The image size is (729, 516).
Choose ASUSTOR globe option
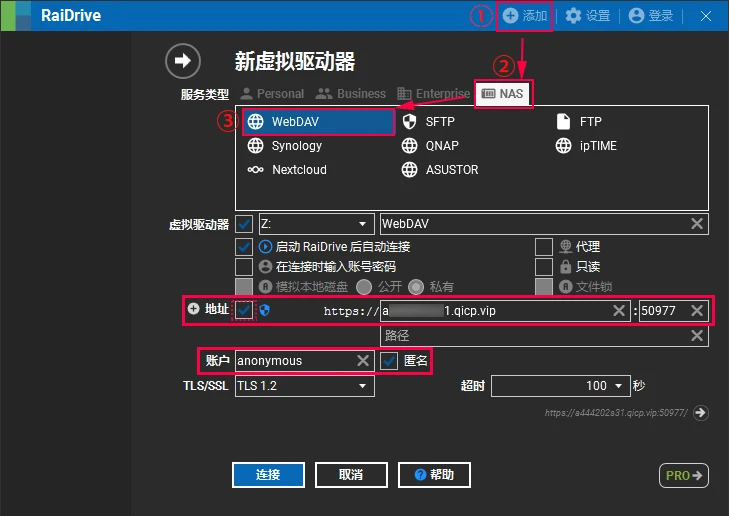tap(409, 170)
